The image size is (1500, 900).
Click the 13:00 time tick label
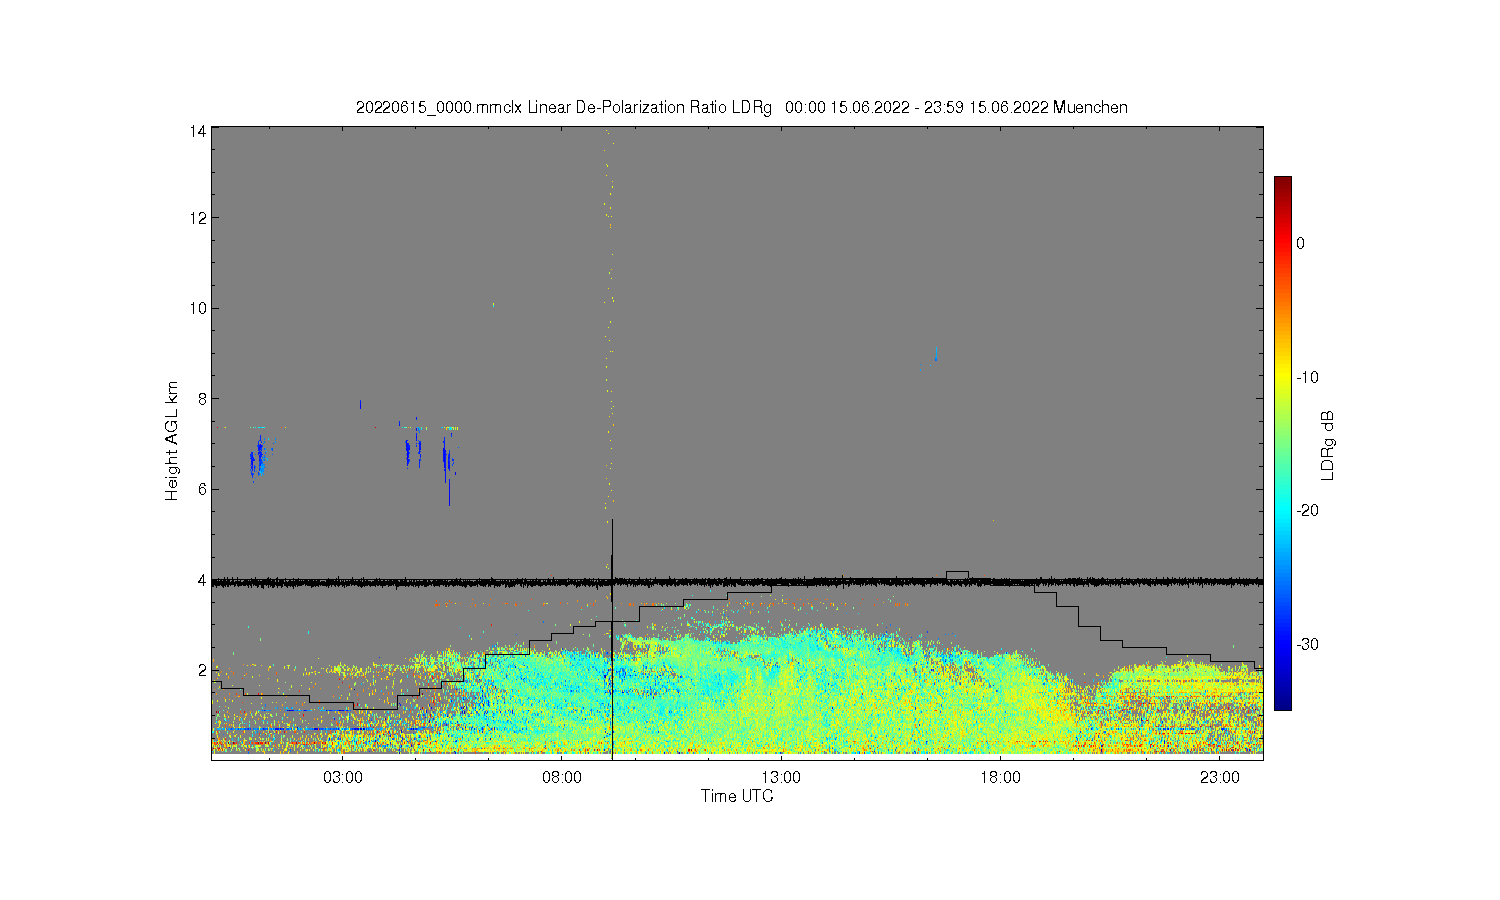tap(781, 778)
